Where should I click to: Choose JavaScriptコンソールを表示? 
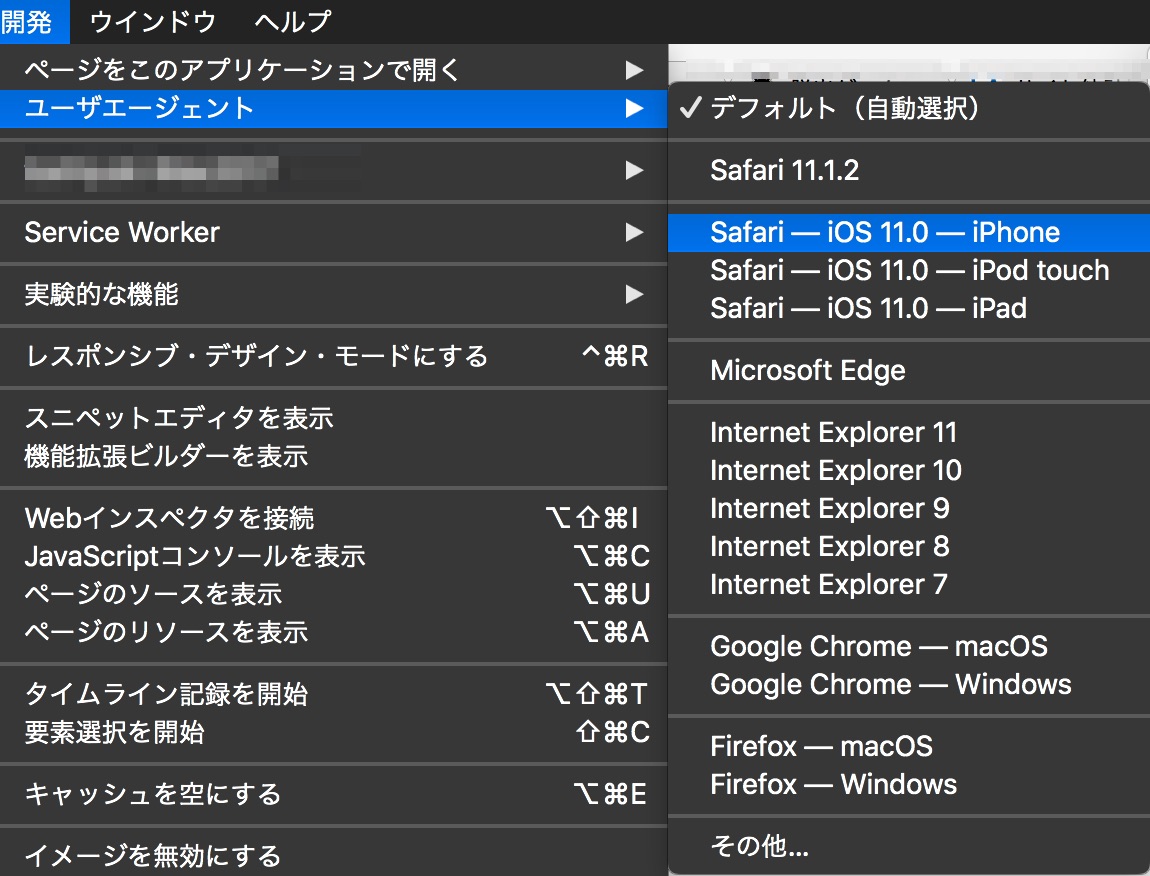click(x=334, y=556)
